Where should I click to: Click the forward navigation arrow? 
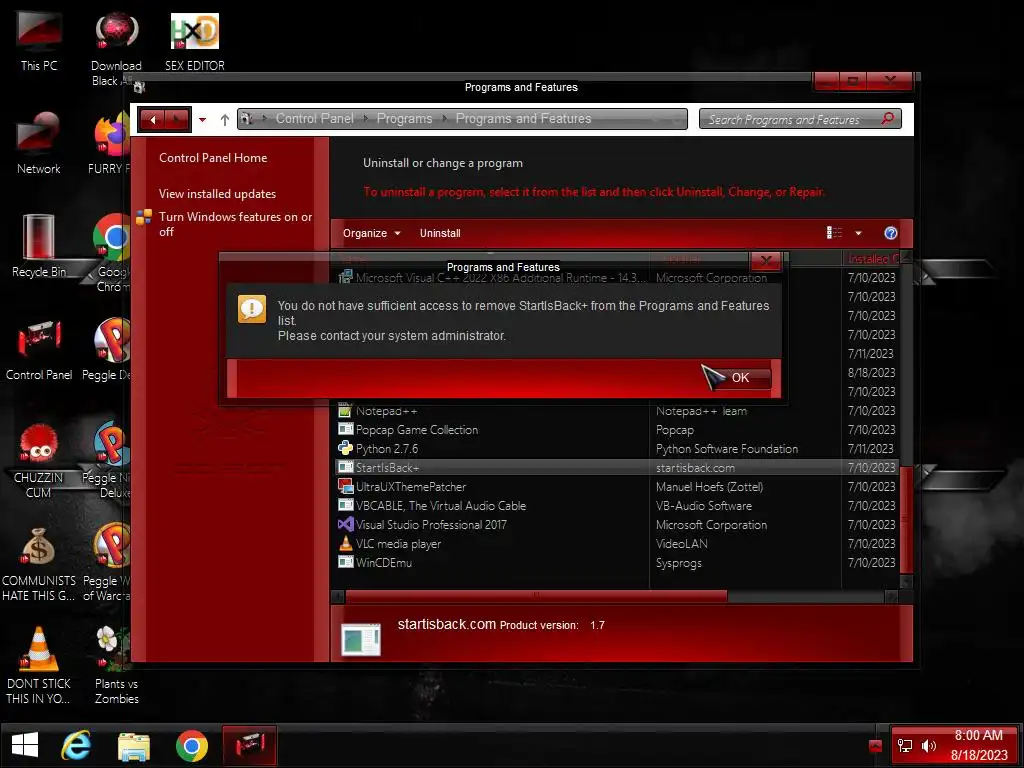[x=177, y=120]
